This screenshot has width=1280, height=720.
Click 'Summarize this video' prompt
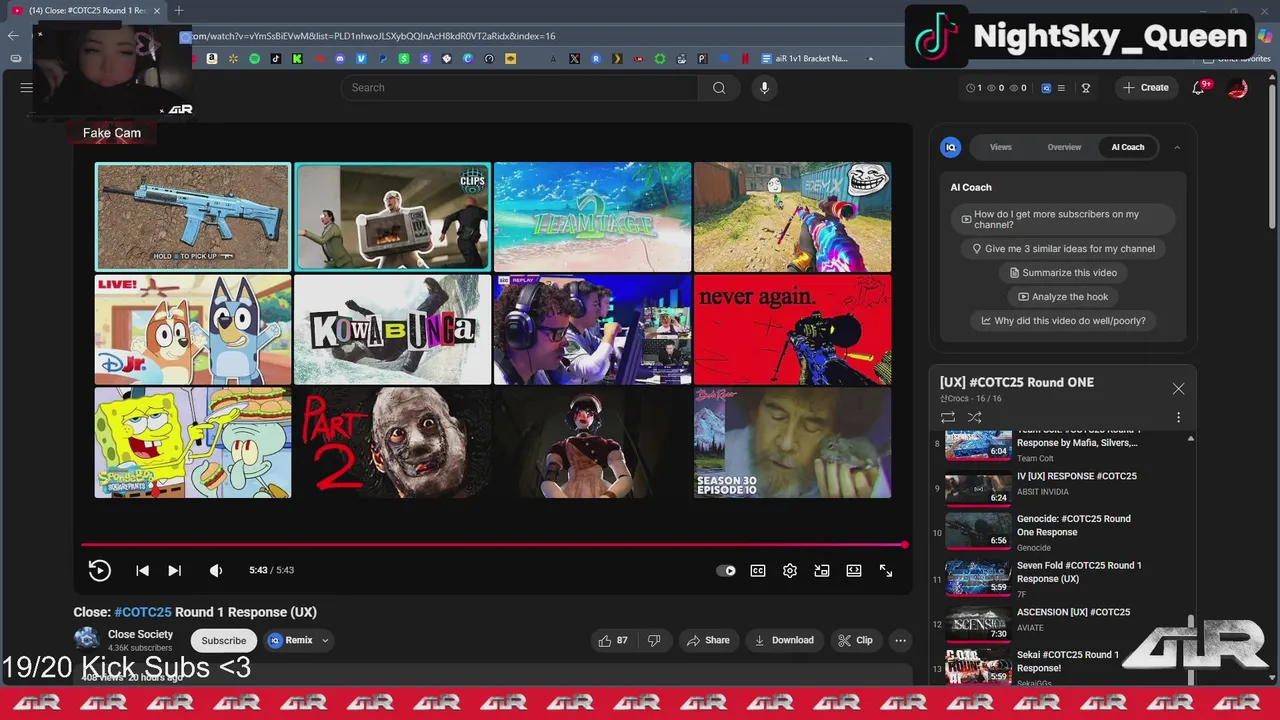click(x=1063, y=273)
